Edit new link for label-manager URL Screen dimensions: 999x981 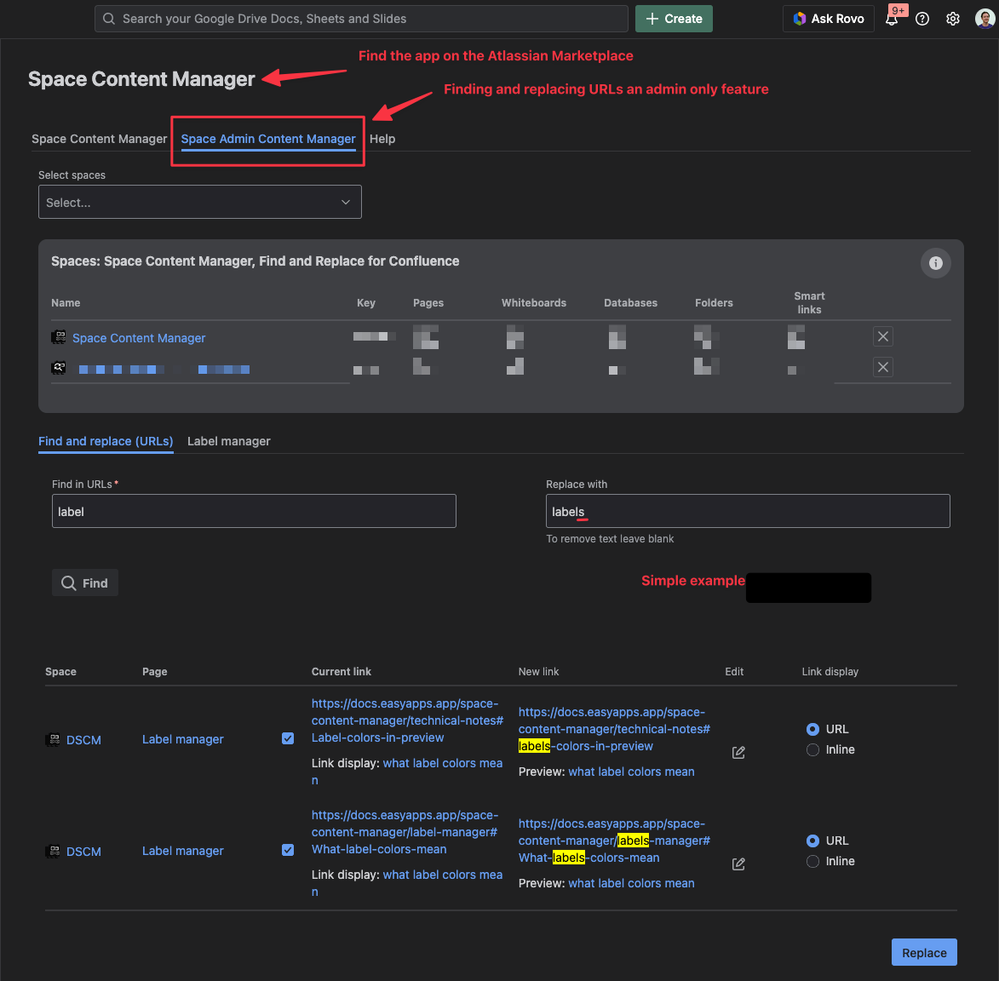click(x=738, y=864)
